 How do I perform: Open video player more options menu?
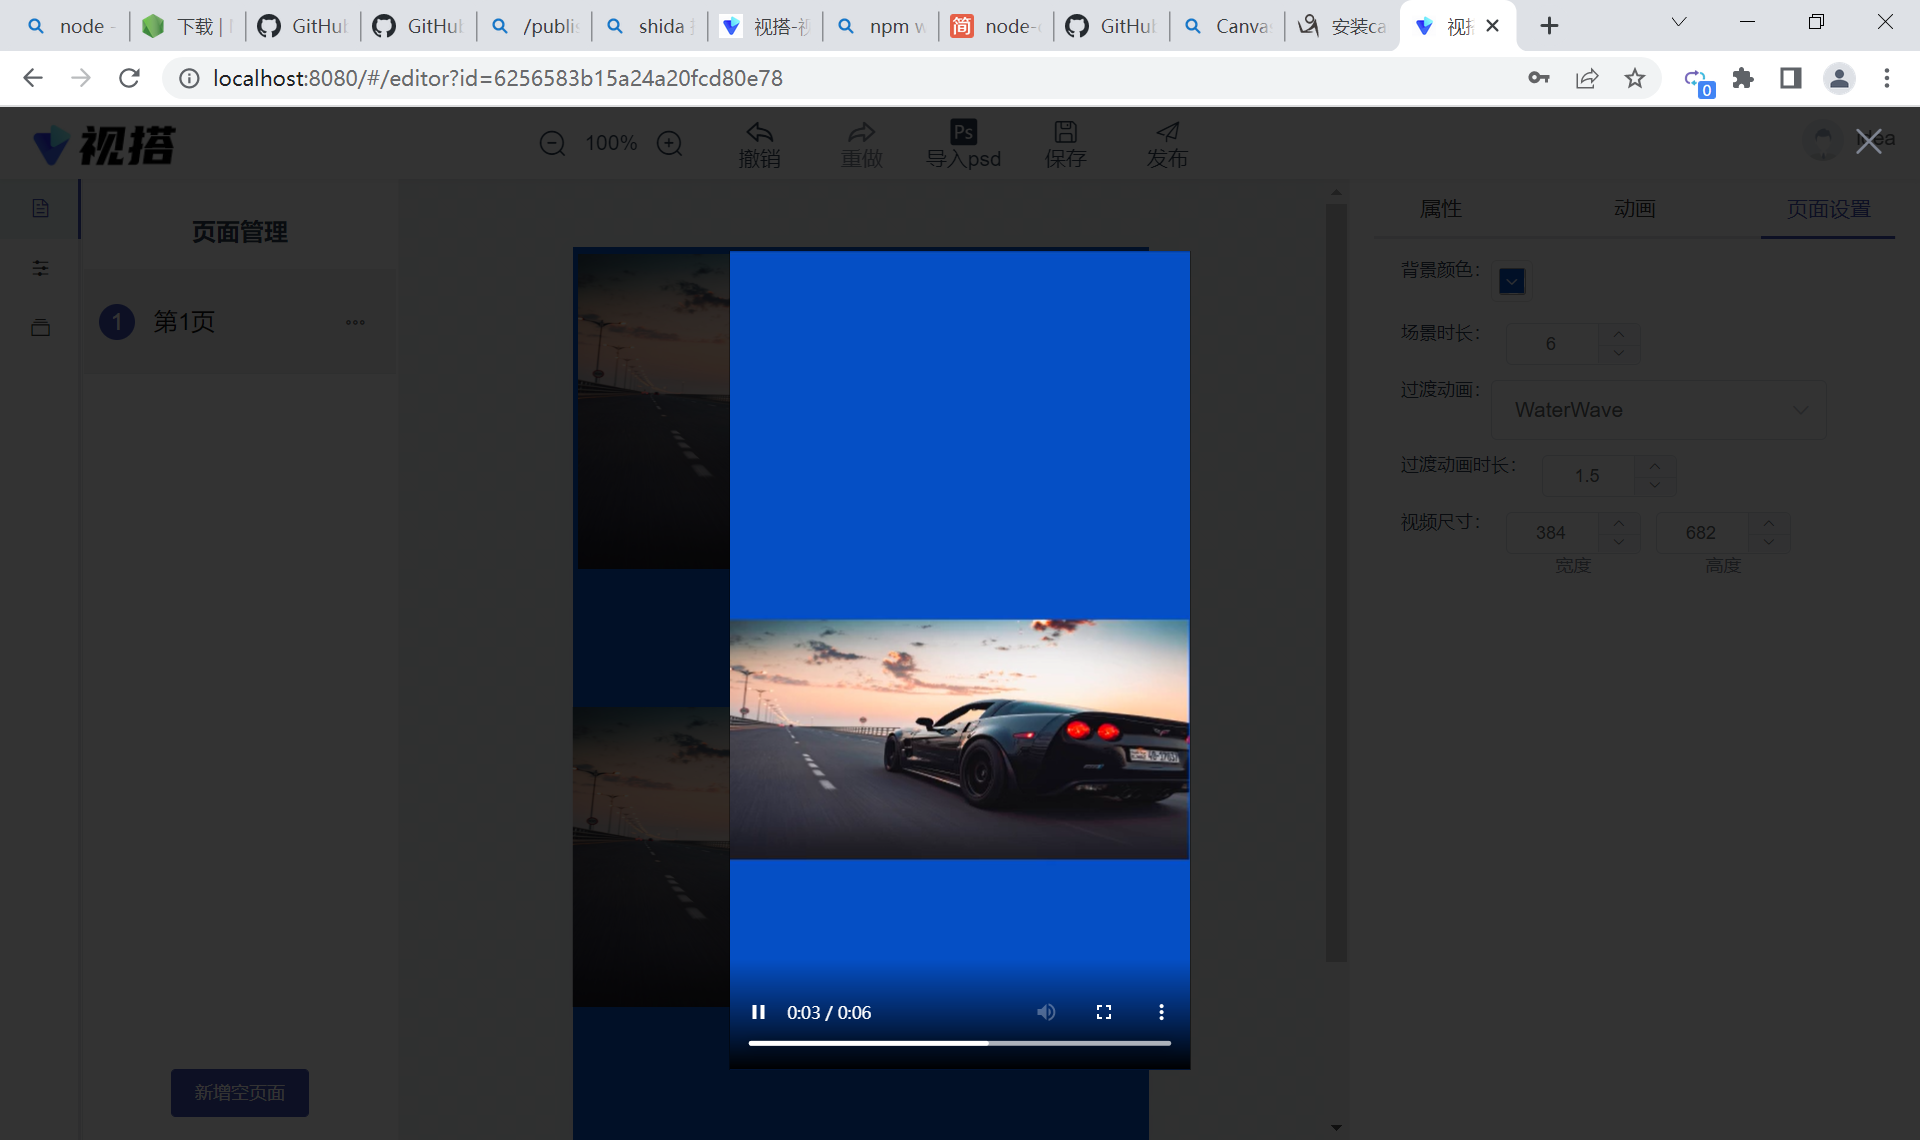pos(1161,1012)
